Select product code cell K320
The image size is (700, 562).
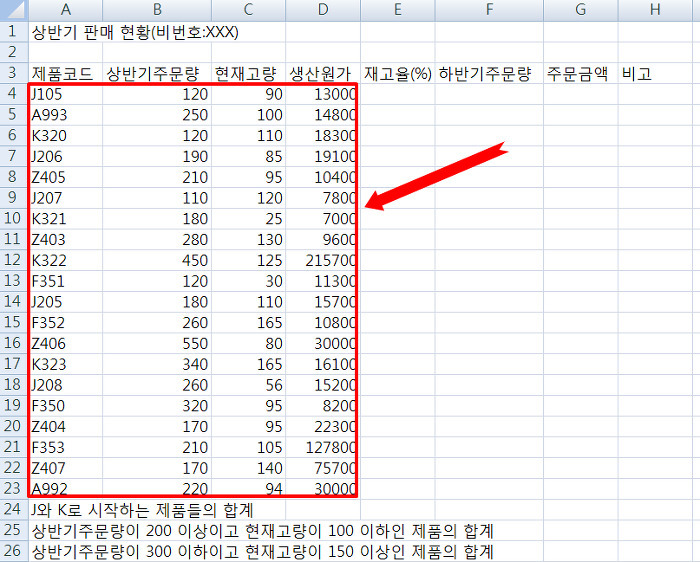click(x=65, y=135)
